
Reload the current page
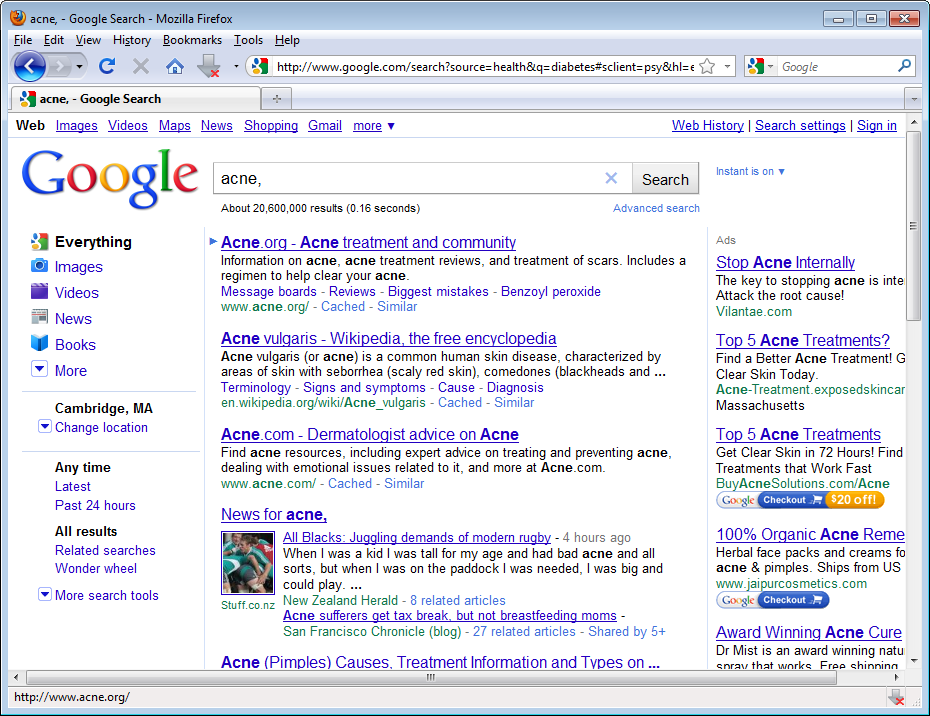coord(107,66)
